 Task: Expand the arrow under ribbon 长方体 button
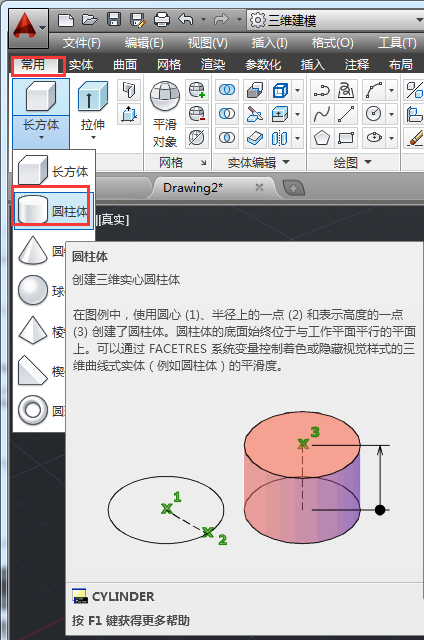tap(41, 138)
